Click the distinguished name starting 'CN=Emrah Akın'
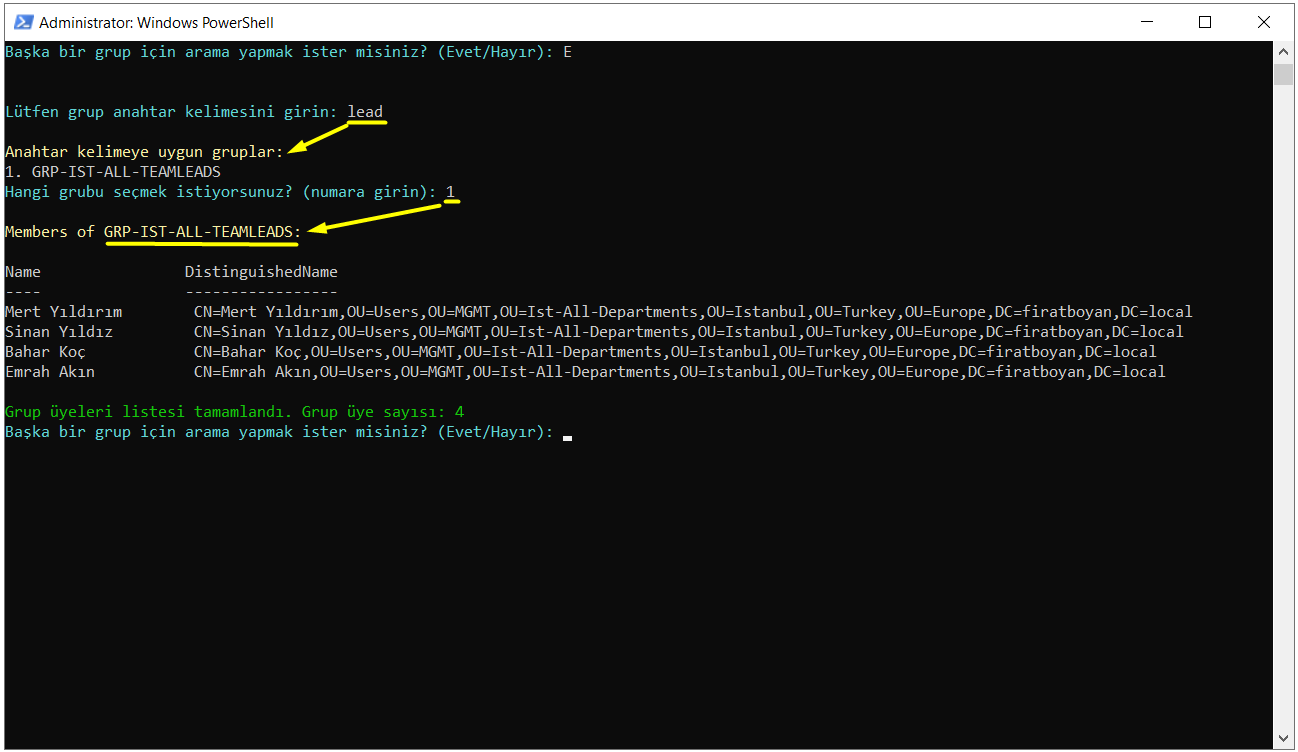 [x=680, y=372]
